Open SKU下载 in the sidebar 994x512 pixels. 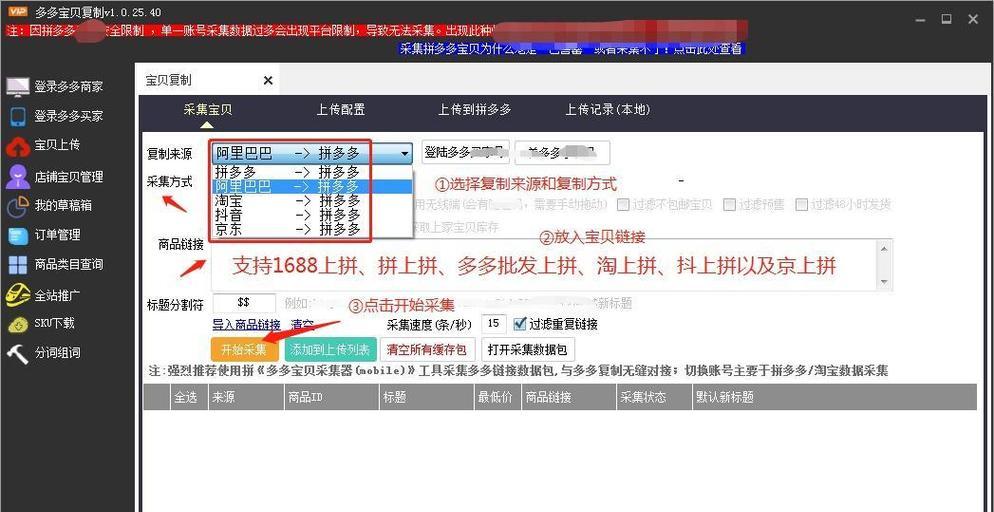41,323
